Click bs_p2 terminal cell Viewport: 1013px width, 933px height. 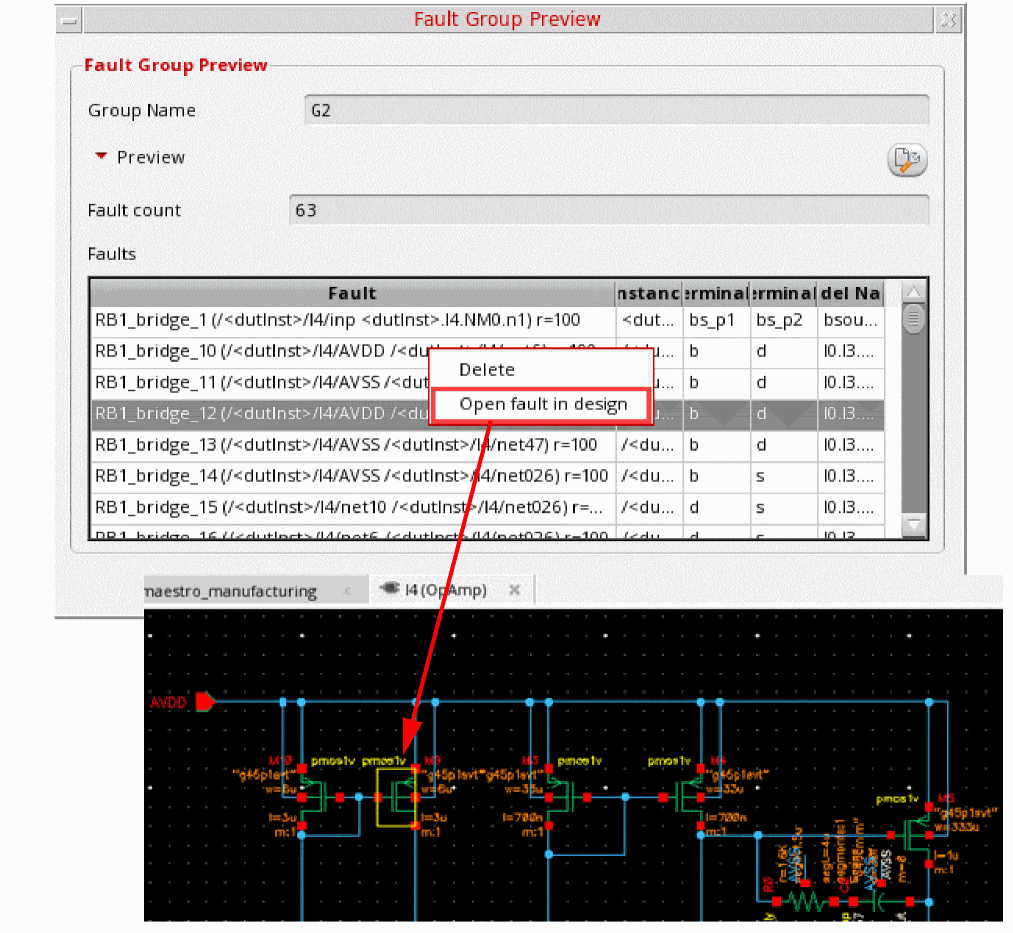pos(783,320)
